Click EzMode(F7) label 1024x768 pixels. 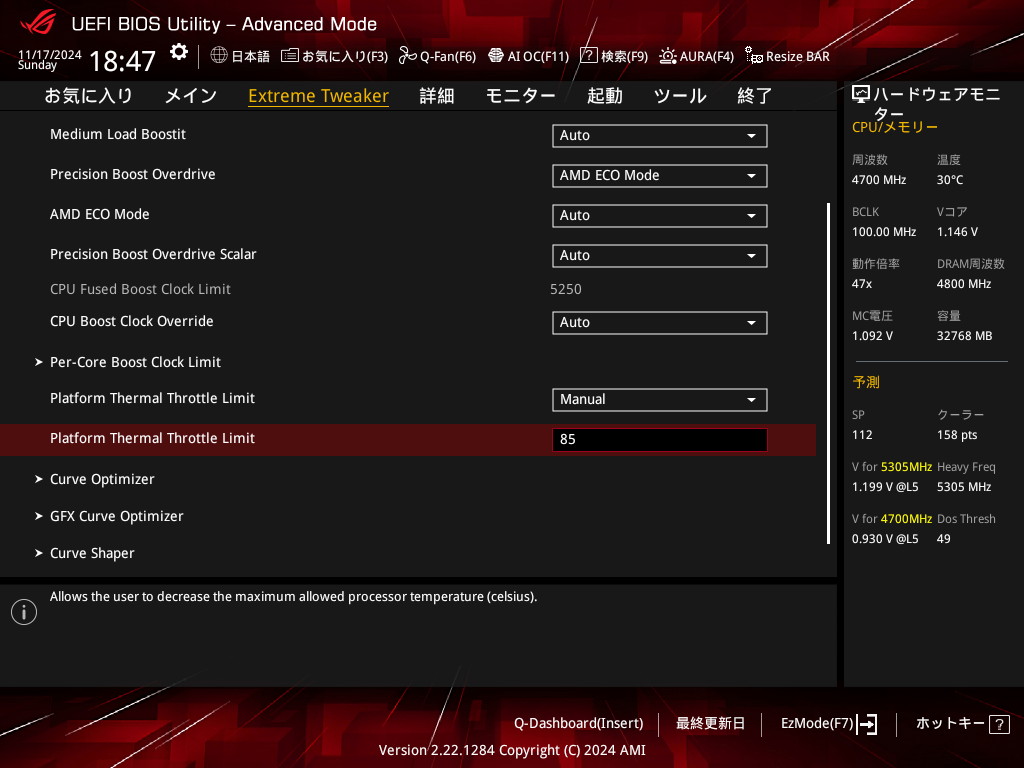click(x=817, y=724)
